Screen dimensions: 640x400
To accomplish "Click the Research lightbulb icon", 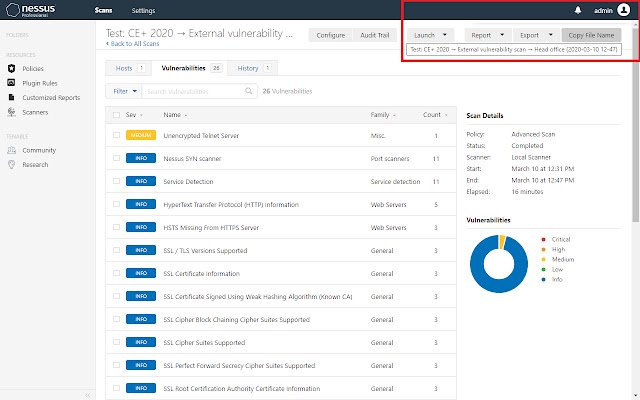I will tap(11, 164).
